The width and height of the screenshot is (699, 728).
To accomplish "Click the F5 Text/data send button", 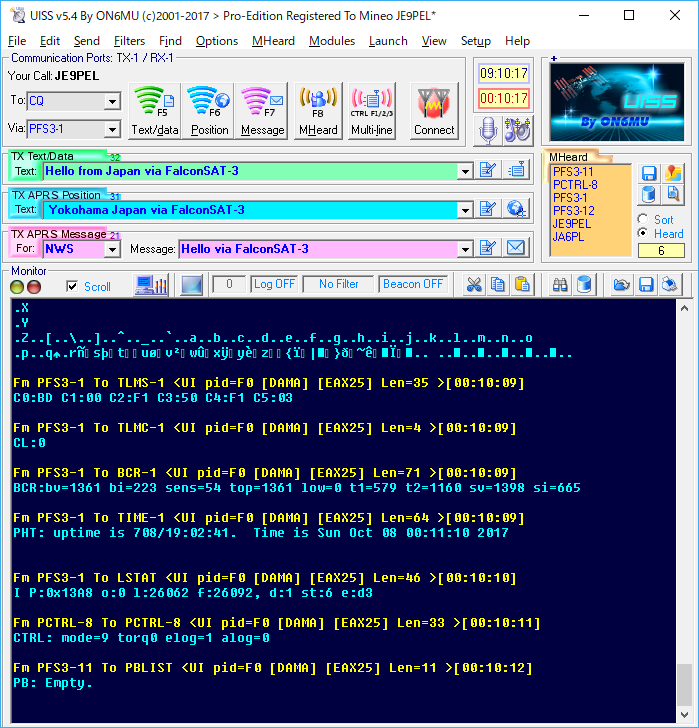I will [155, 110].
